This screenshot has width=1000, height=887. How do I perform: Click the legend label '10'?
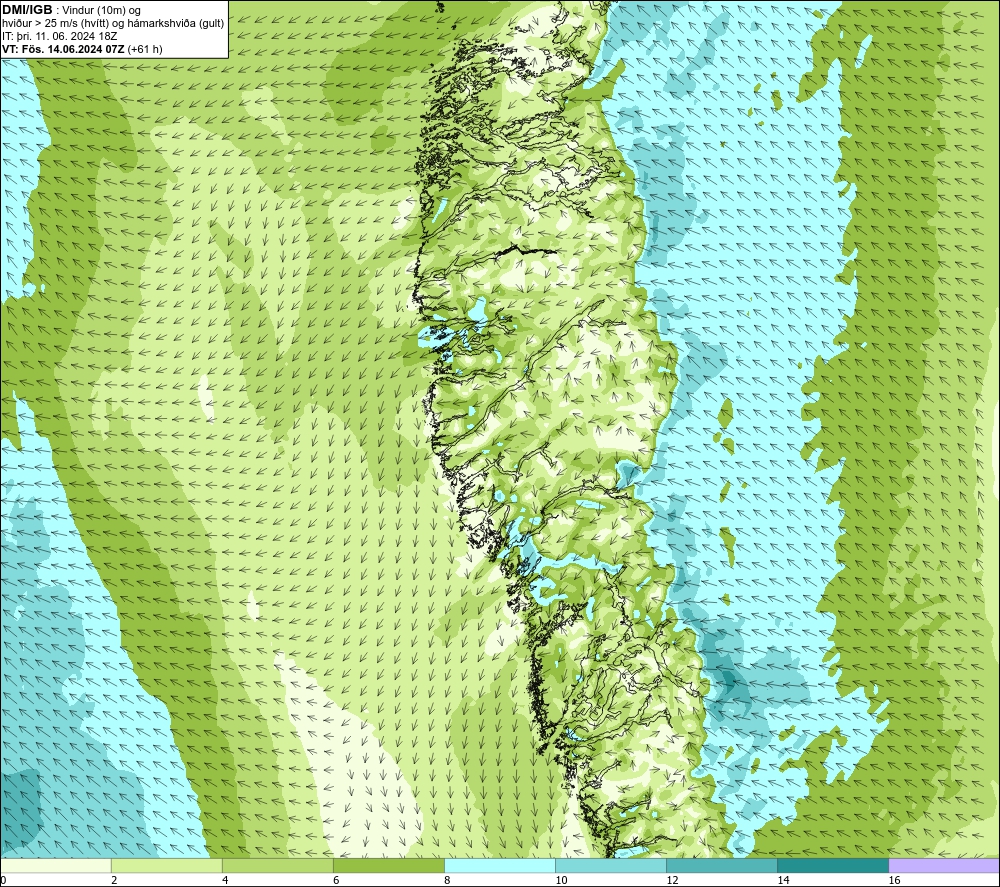[561, 880]
